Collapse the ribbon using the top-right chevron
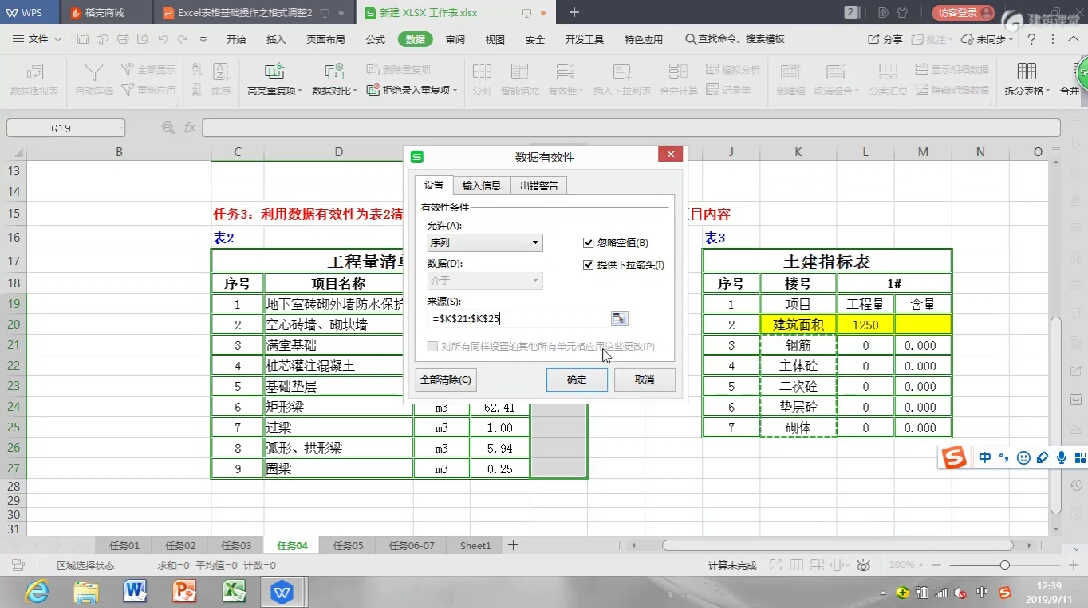 (1073, 40)
